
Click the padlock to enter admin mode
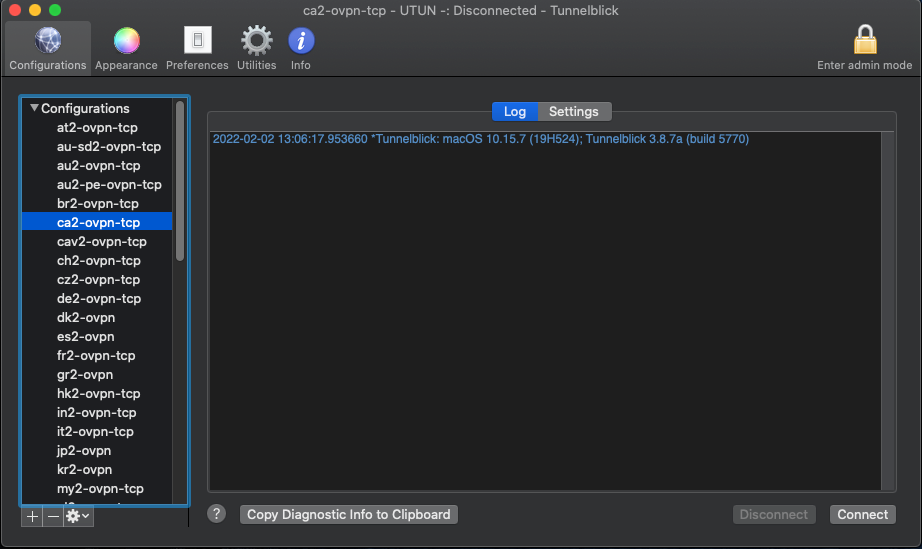[x=864, y=49]
